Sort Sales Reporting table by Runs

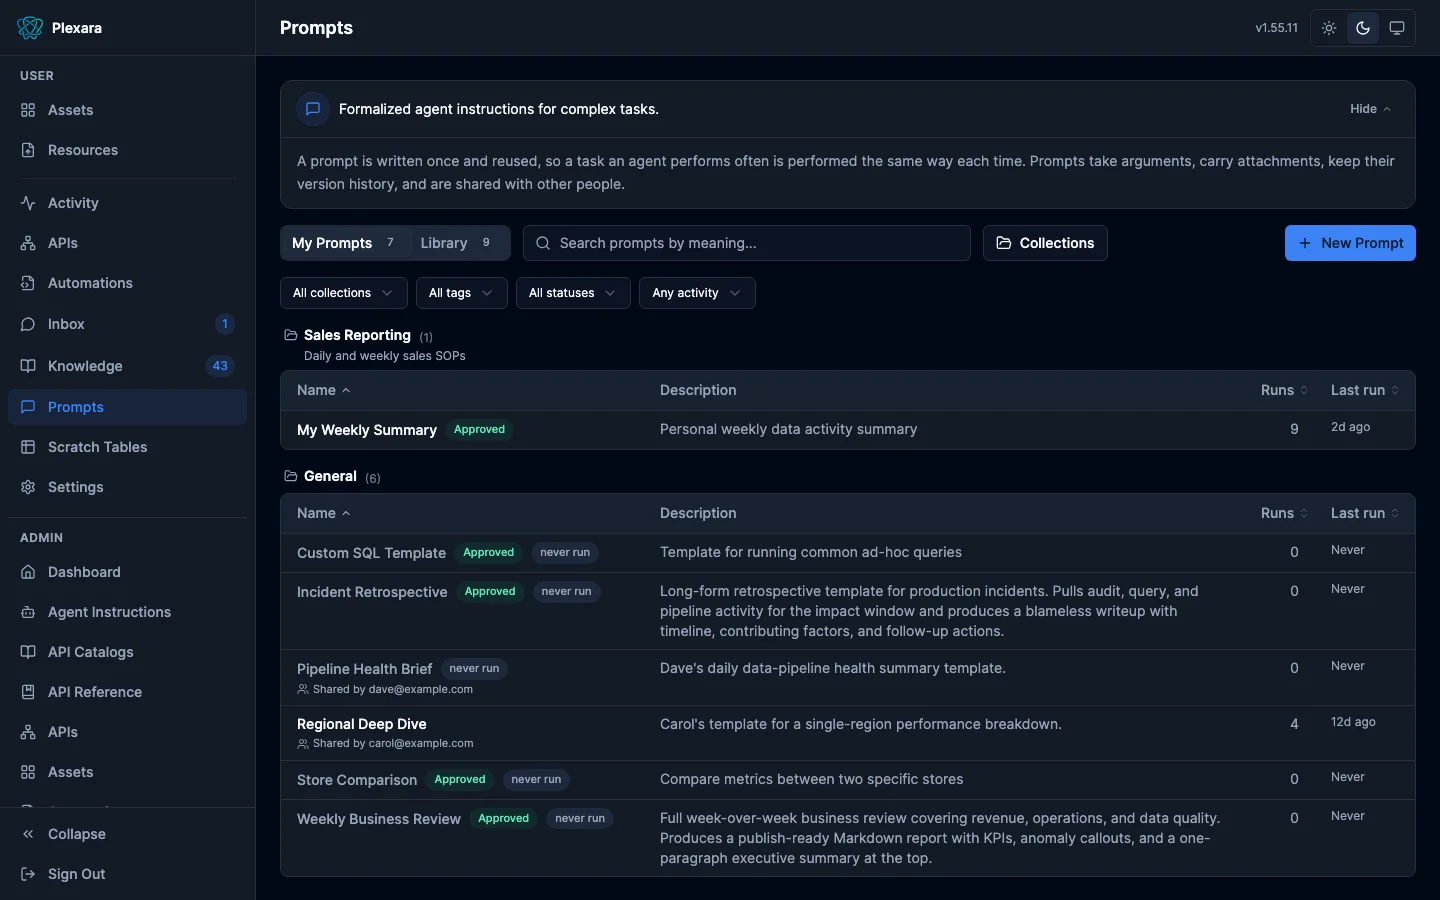click(x=1284, y=390)
